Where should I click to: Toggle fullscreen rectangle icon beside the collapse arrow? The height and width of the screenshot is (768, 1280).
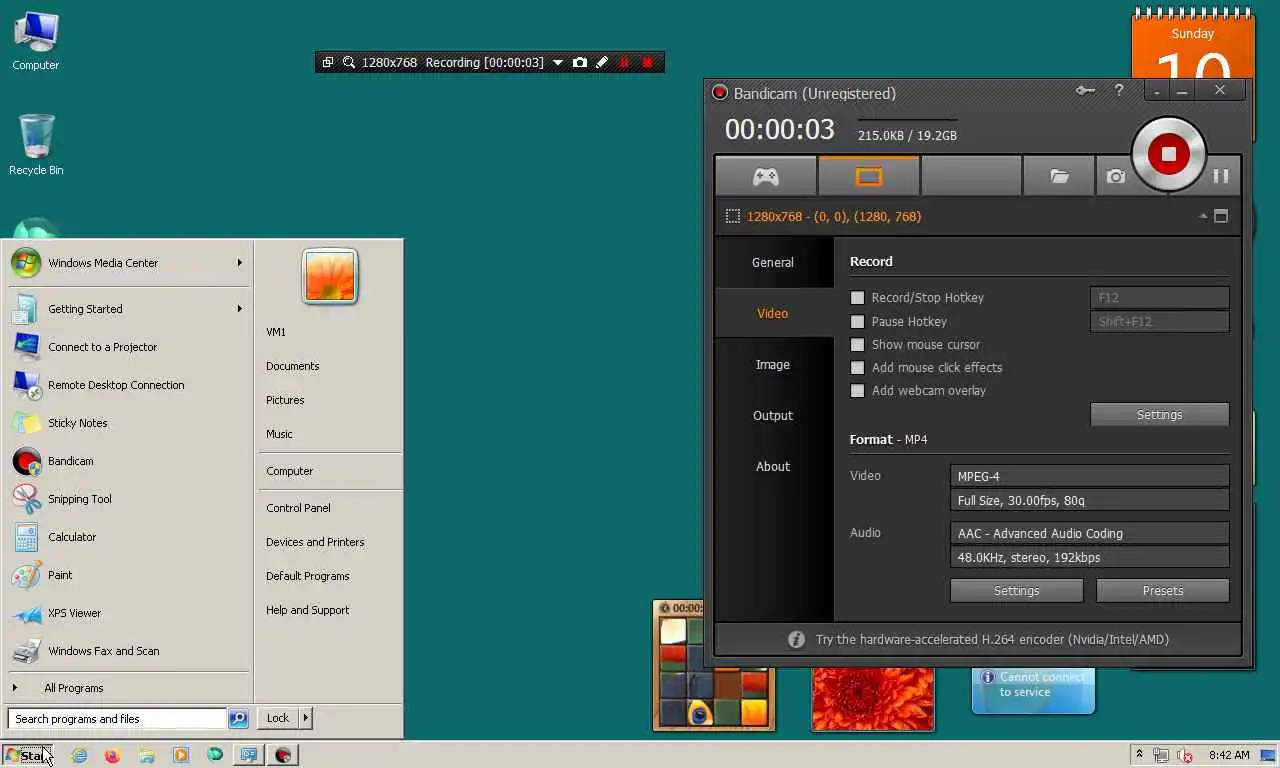click(1220, 216)
